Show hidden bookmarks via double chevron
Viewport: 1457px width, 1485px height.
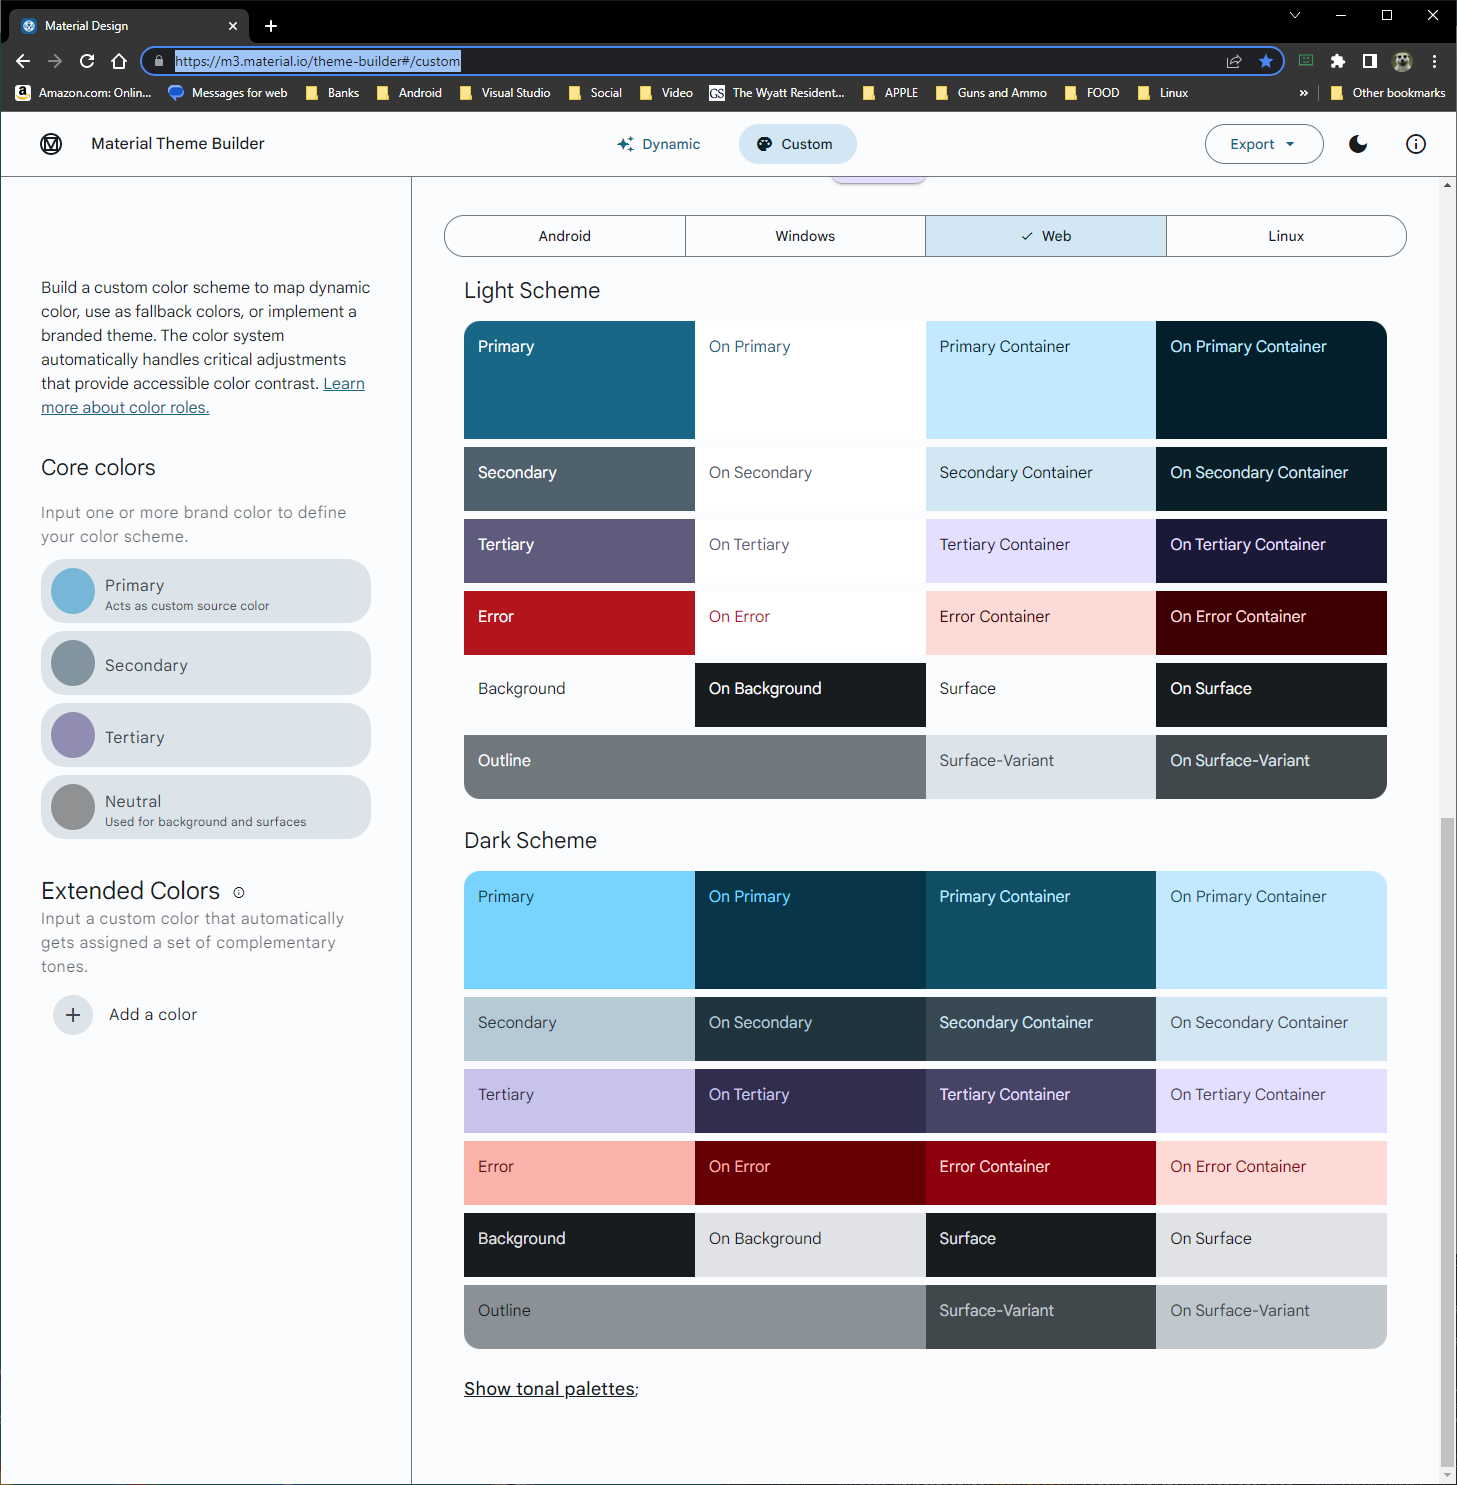click(1303, 93)
